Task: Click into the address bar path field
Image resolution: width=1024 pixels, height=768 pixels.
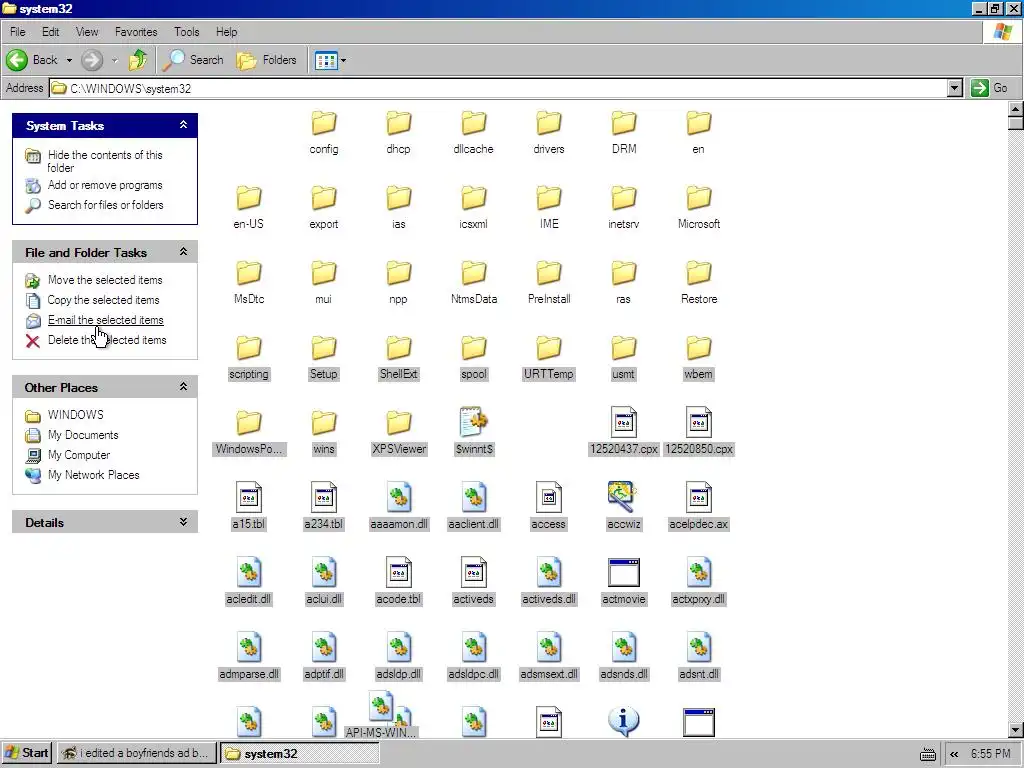Action: click(x=499, y=88)
